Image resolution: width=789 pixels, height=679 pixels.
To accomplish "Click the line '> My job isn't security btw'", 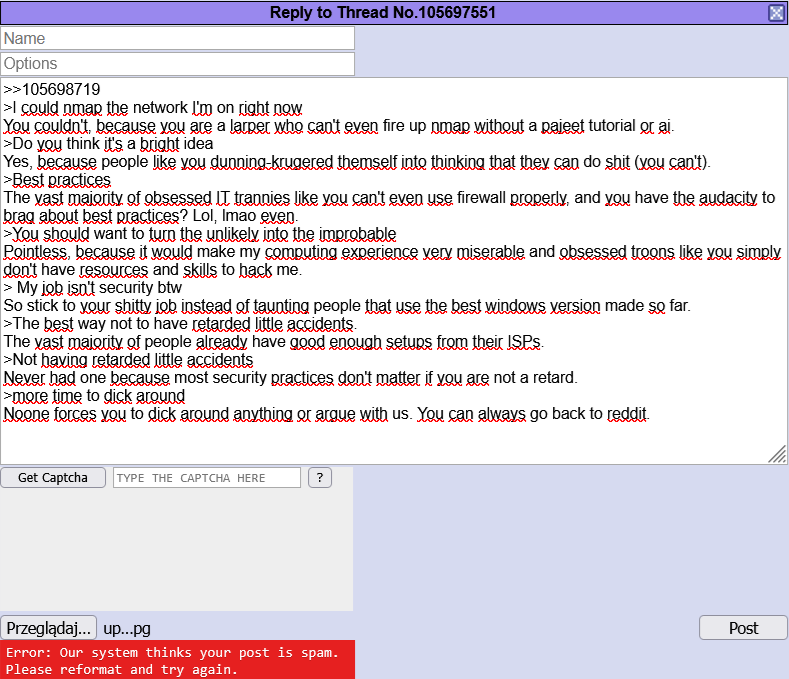I will click(93, 287).
